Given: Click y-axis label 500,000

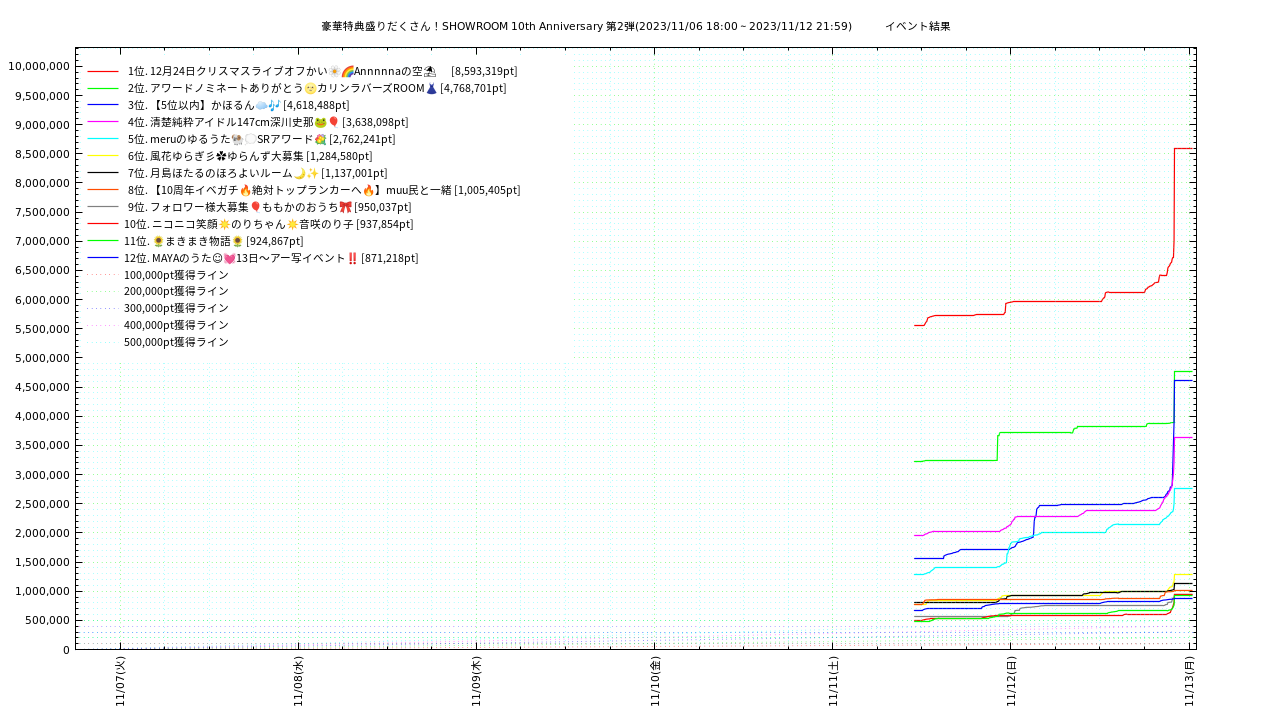Looking at the screenshot, I should [x=48, y=620].
